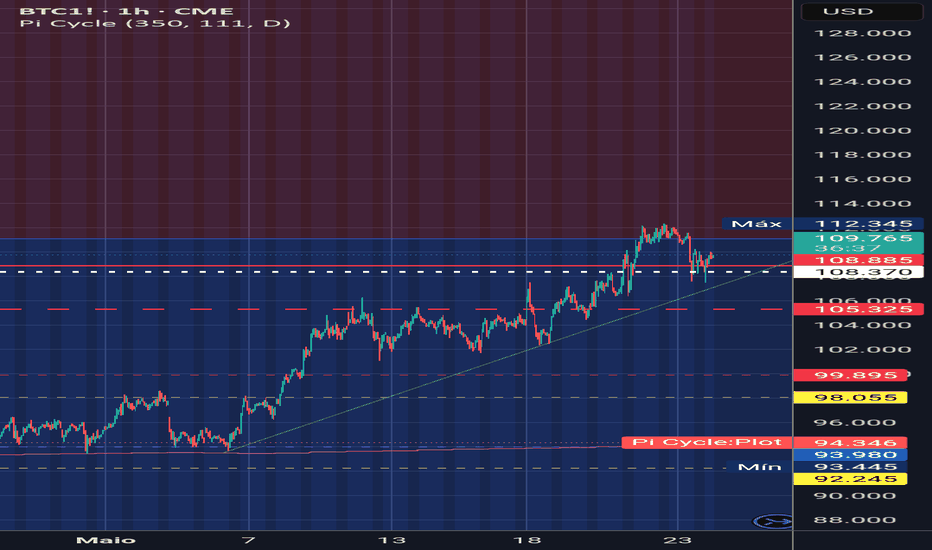Viewport: 932px width, 550px height.
Task: Click the 112.345 max price tag
Action: [x=858, y=224]
